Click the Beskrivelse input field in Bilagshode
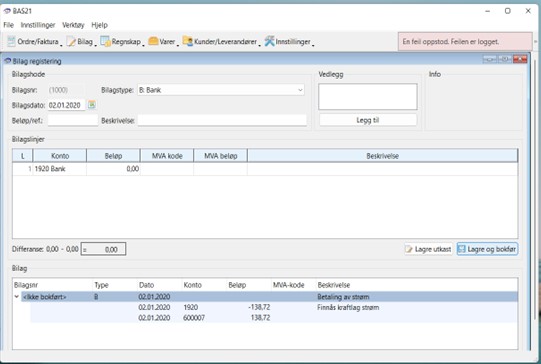Screen dimensions: 541x364 (x=222, y=120)
